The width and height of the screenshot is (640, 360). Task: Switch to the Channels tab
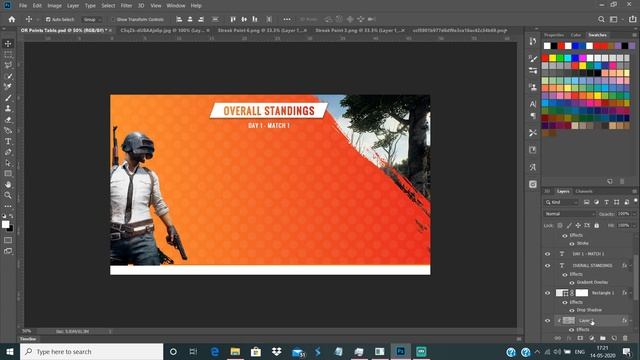click(584, 191)
